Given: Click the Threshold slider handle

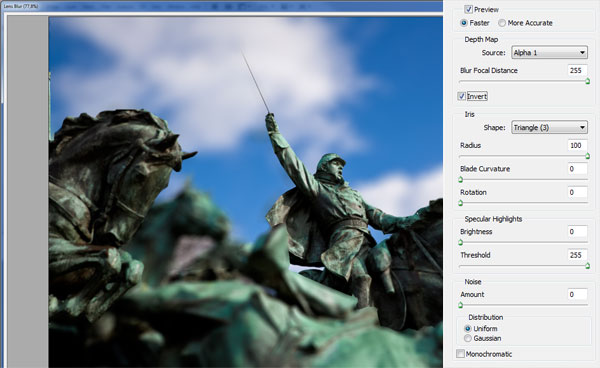Looking at the screenshot, I should [x=587, y=265].
